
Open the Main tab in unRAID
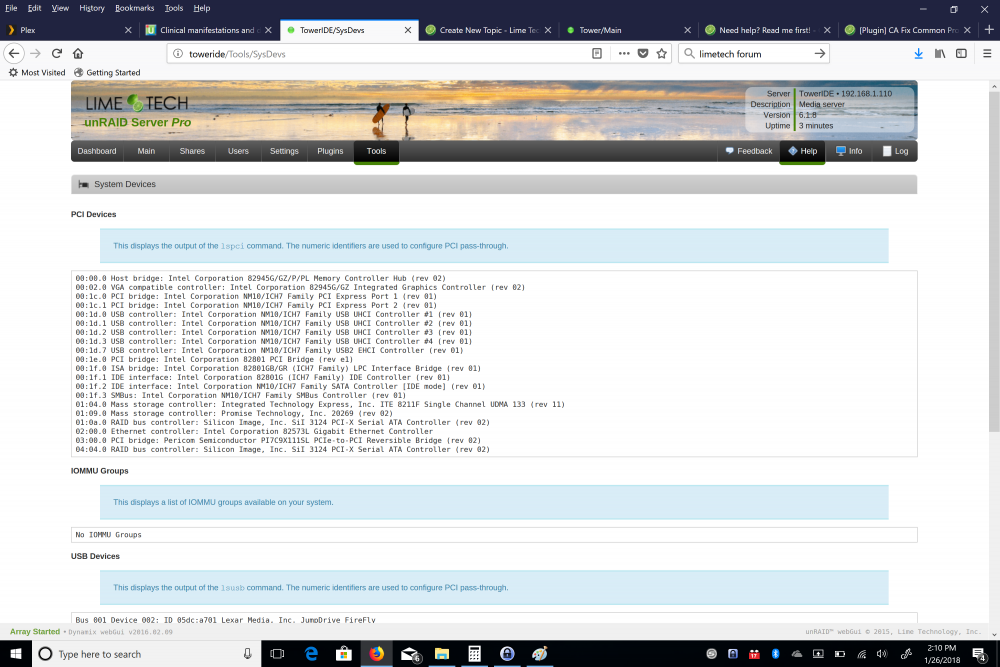click(146, 151)
